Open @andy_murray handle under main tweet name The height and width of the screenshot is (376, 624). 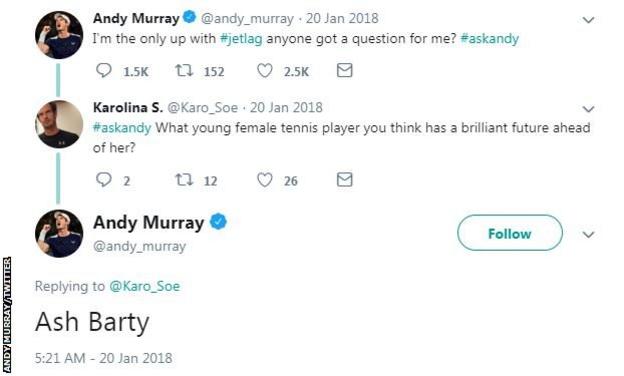pyautogui.click(x=139, y=246)
